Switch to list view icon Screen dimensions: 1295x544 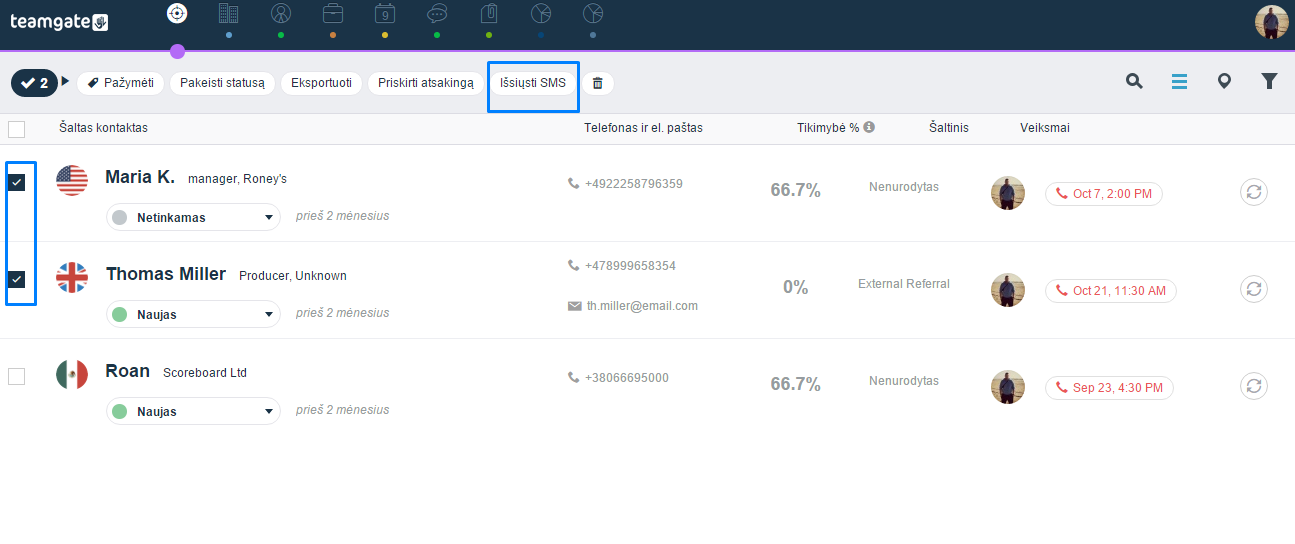point(1179,82)
